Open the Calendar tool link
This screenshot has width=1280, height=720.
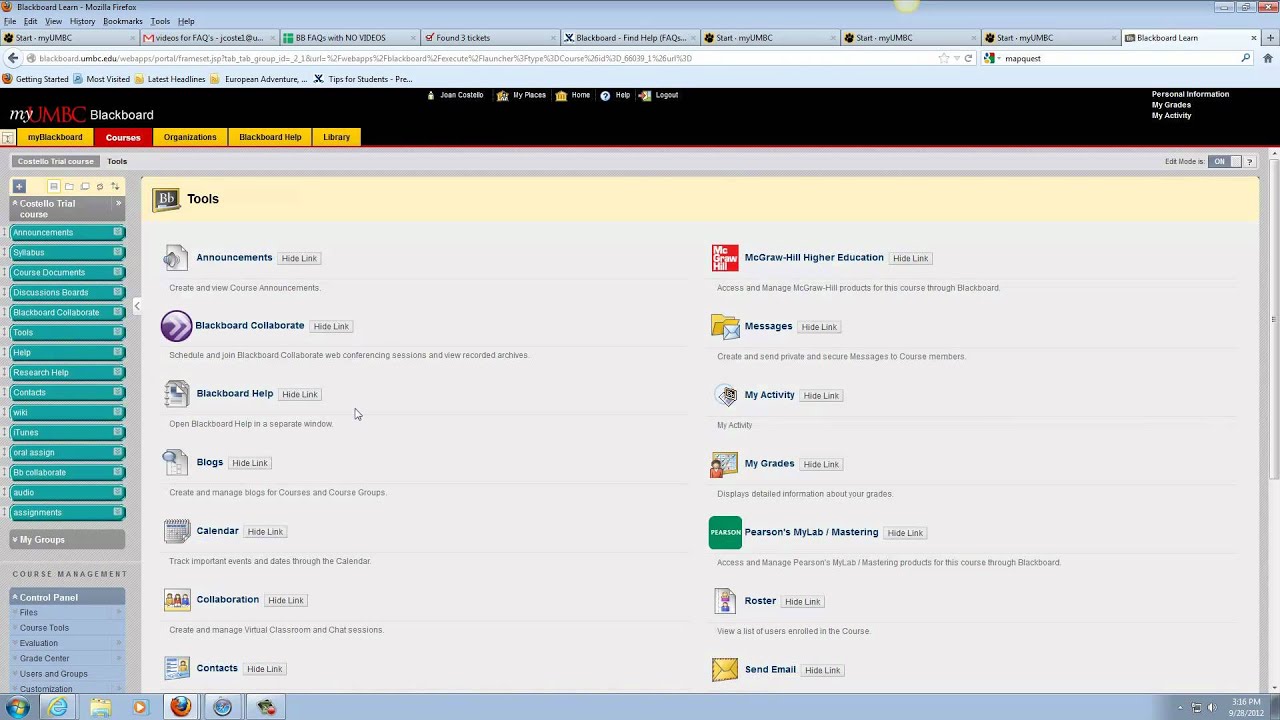click(217, 531)
